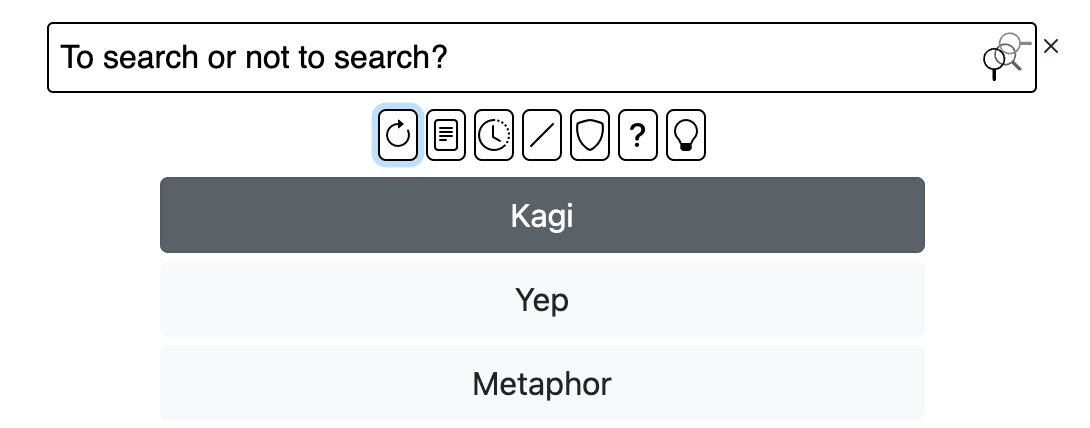Pick Metaphor from the engine list
1090x428 pixels.
pos(542,383)
